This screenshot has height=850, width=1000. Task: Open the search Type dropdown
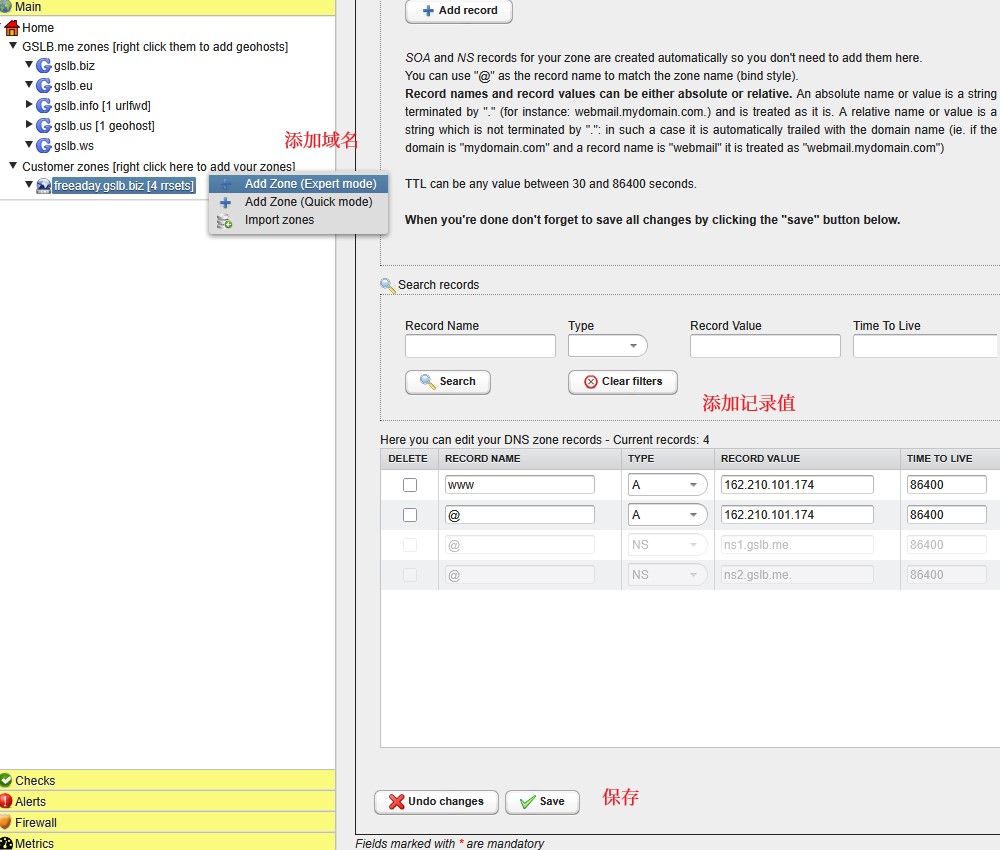tap(607, 346)
